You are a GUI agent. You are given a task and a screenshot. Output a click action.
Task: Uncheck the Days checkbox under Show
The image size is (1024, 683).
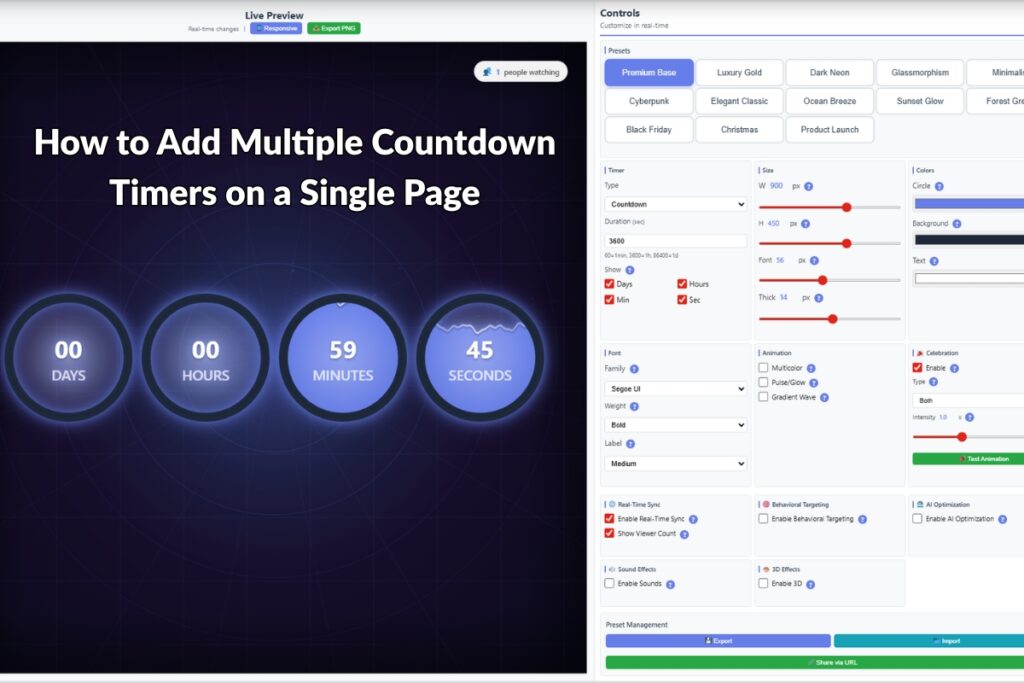click(x=609, y=283)
